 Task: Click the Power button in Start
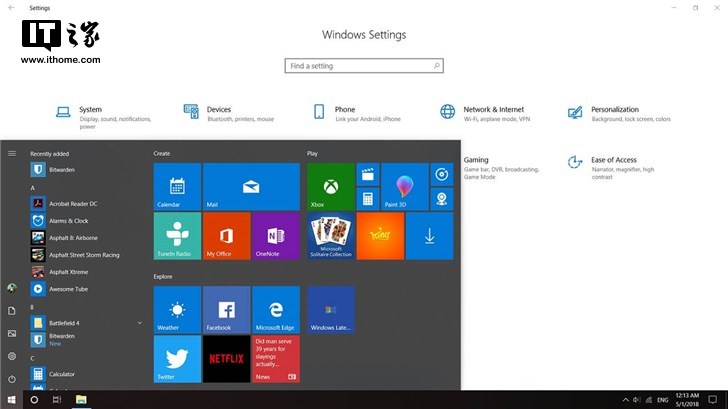(12, 379)
